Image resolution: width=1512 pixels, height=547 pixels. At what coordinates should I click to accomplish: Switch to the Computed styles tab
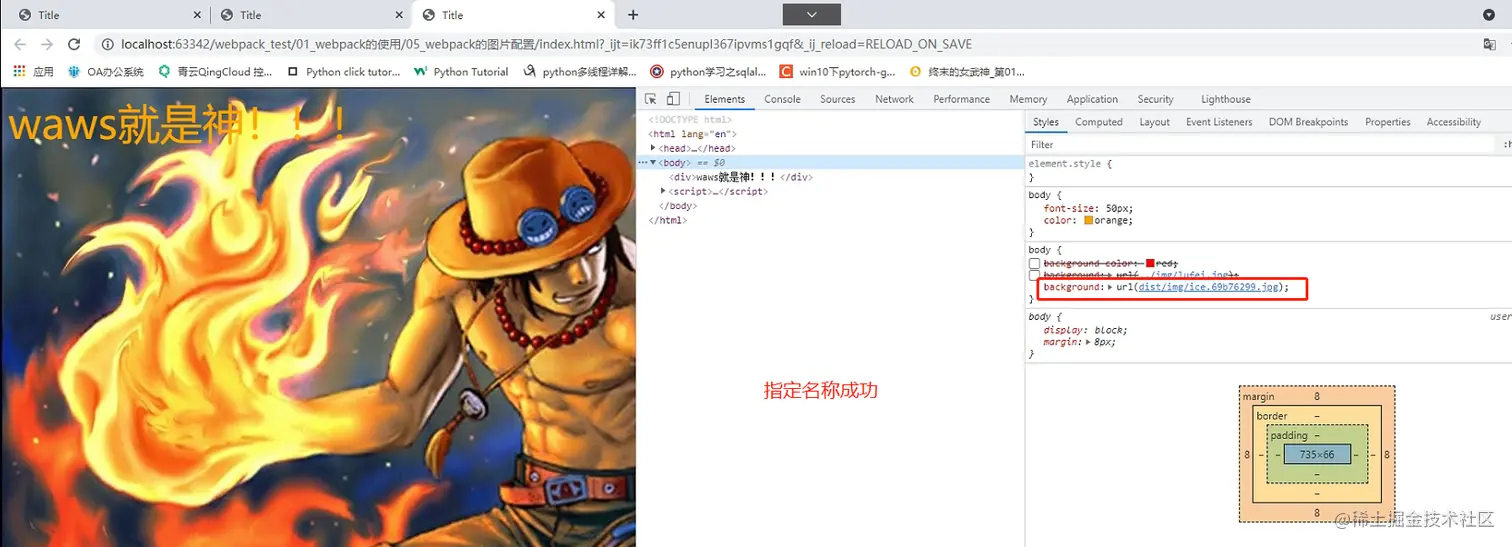pos(1099,122)
